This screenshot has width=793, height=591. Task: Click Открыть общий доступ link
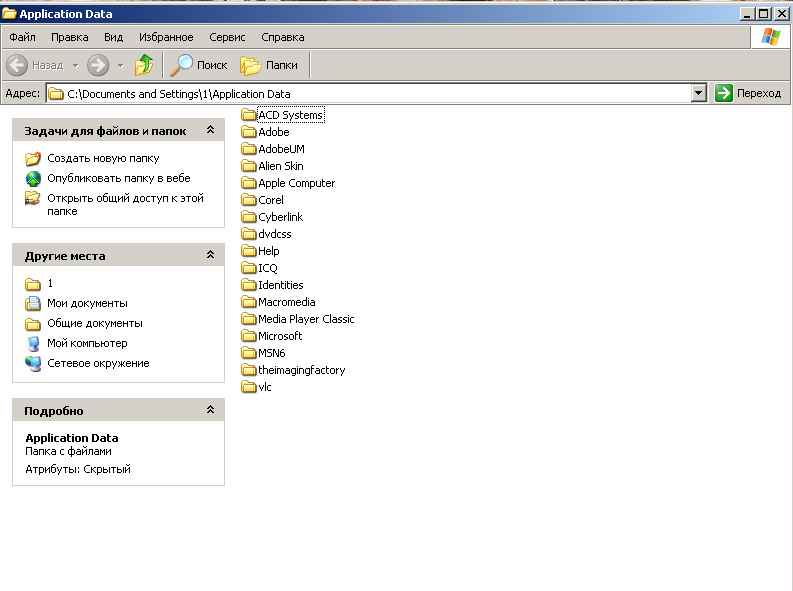point(125,204)
